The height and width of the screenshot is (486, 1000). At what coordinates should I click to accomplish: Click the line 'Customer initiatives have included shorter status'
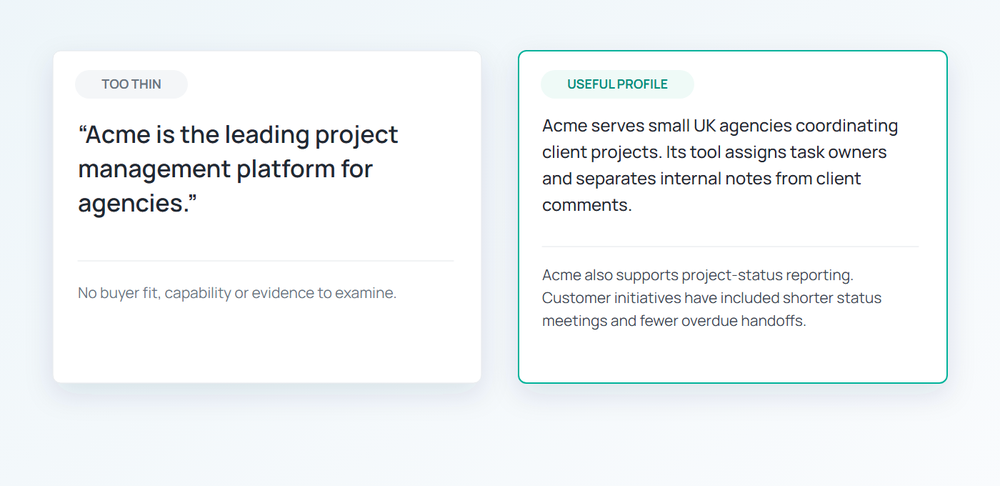712,298
